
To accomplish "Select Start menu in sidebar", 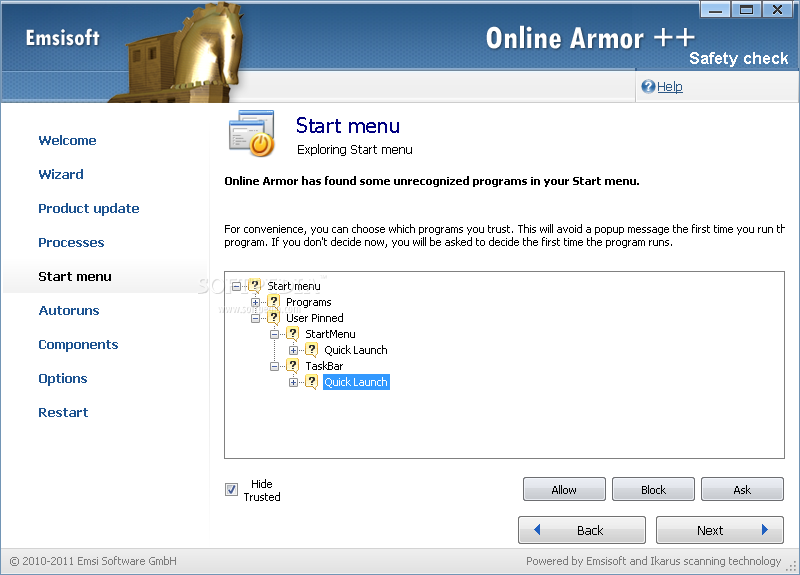I will [x=75, y=277].
